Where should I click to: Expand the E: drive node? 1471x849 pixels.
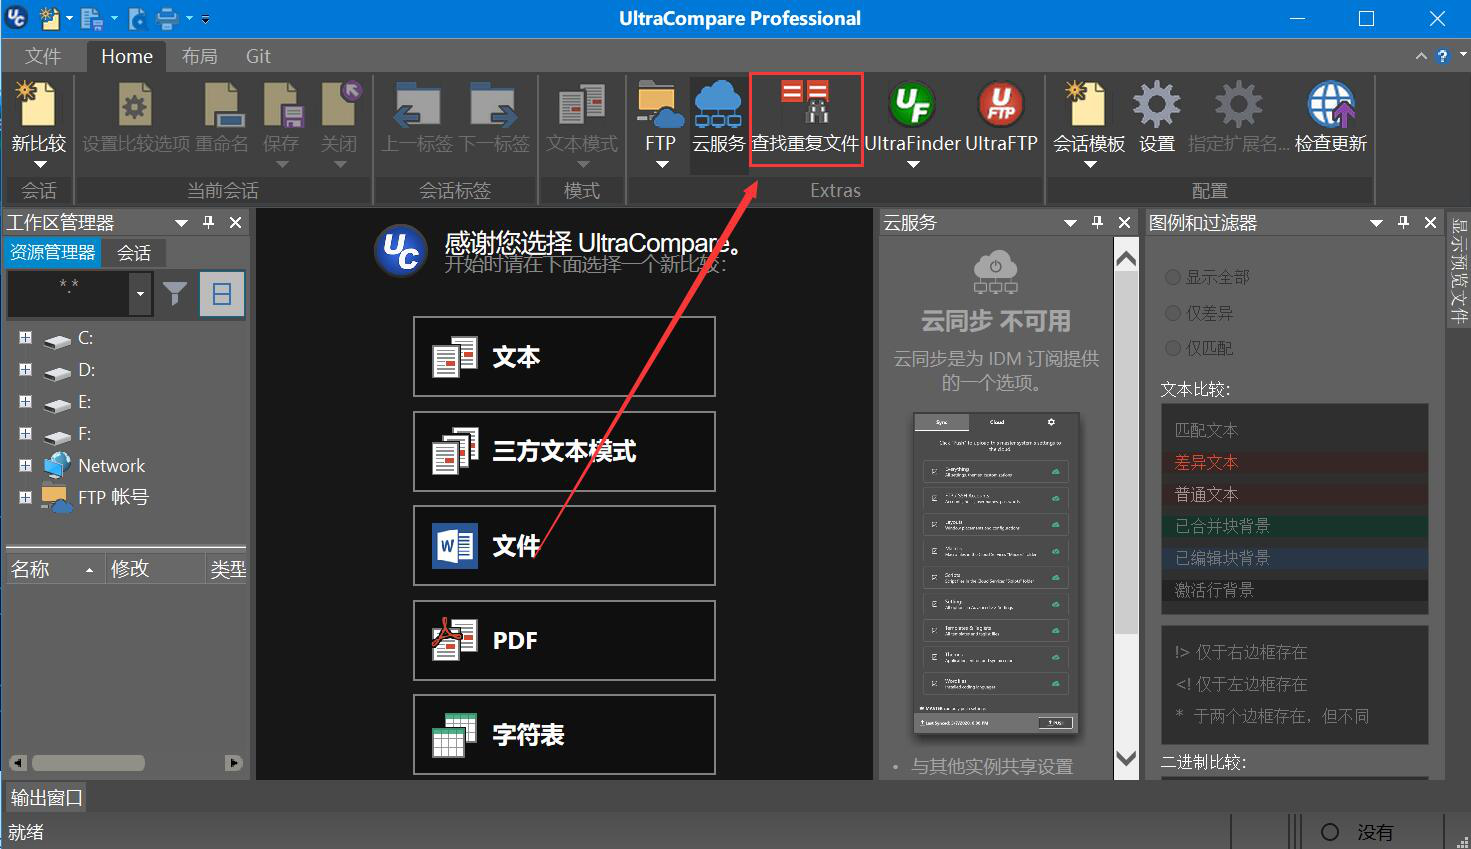point(25,402)
